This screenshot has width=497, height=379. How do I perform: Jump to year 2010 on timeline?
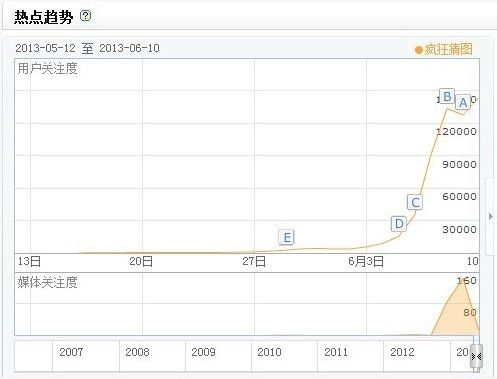tap(269, 352)
